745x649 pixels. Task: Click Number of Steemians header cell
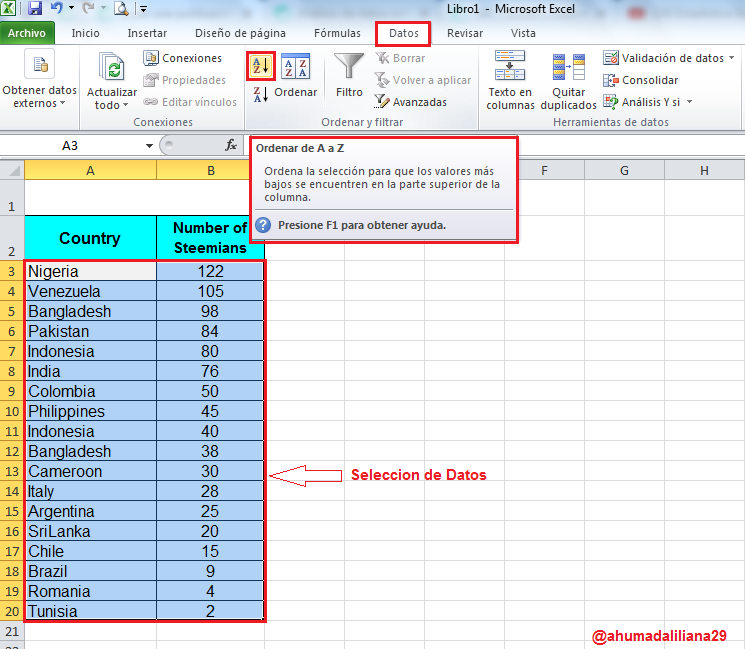pyautogui.click(x=210, y=238)
